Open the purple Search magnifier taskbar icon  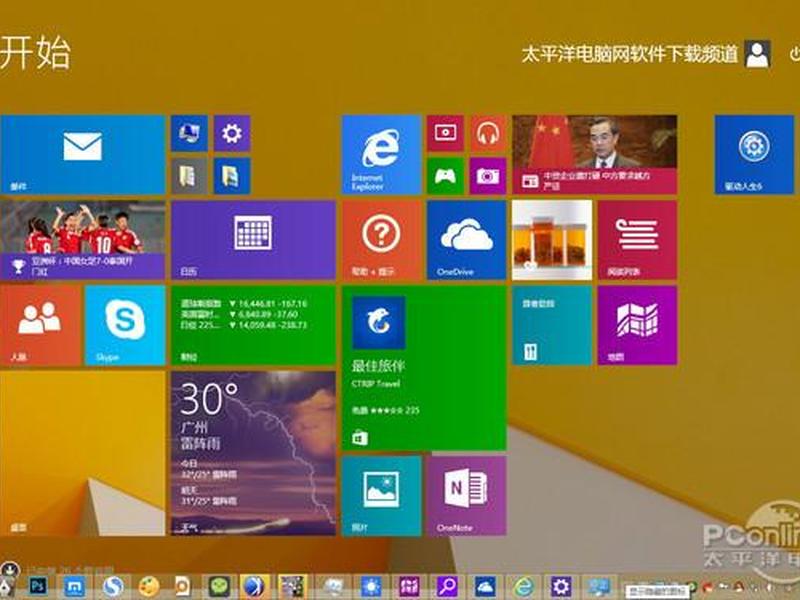point(447,587)
